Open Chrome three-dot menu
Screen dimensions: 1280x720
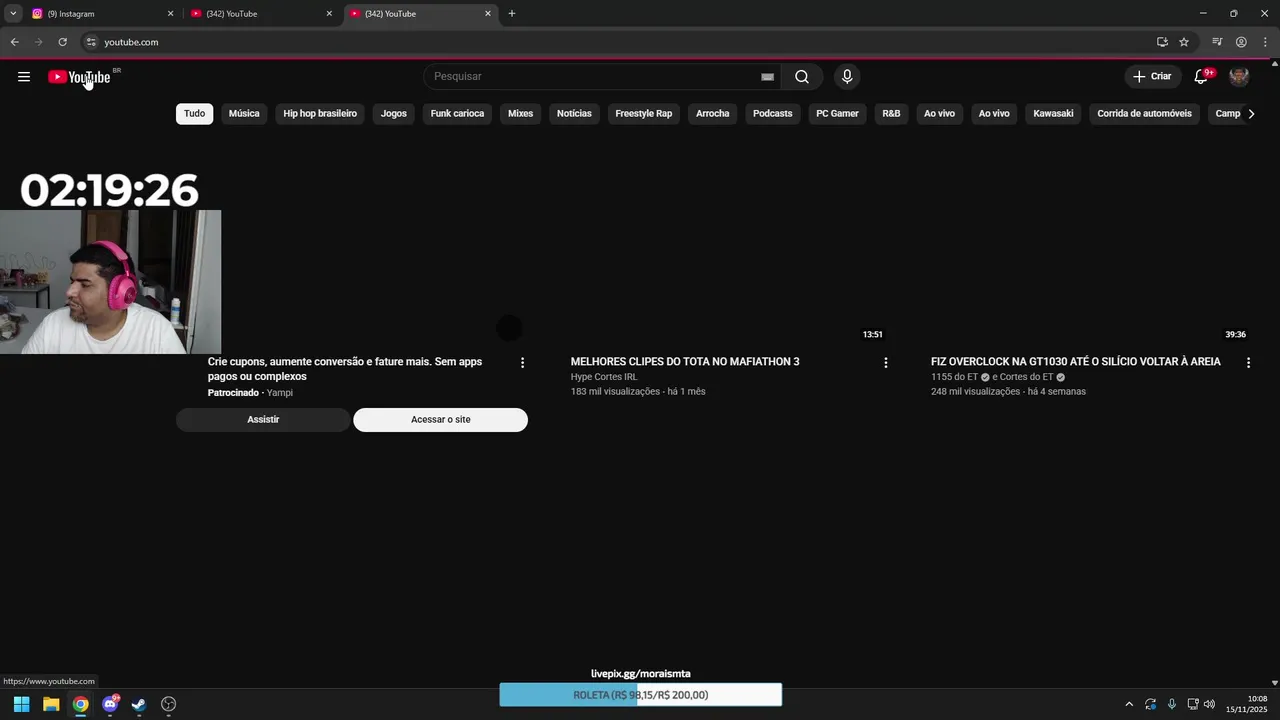pos(1265,42)
